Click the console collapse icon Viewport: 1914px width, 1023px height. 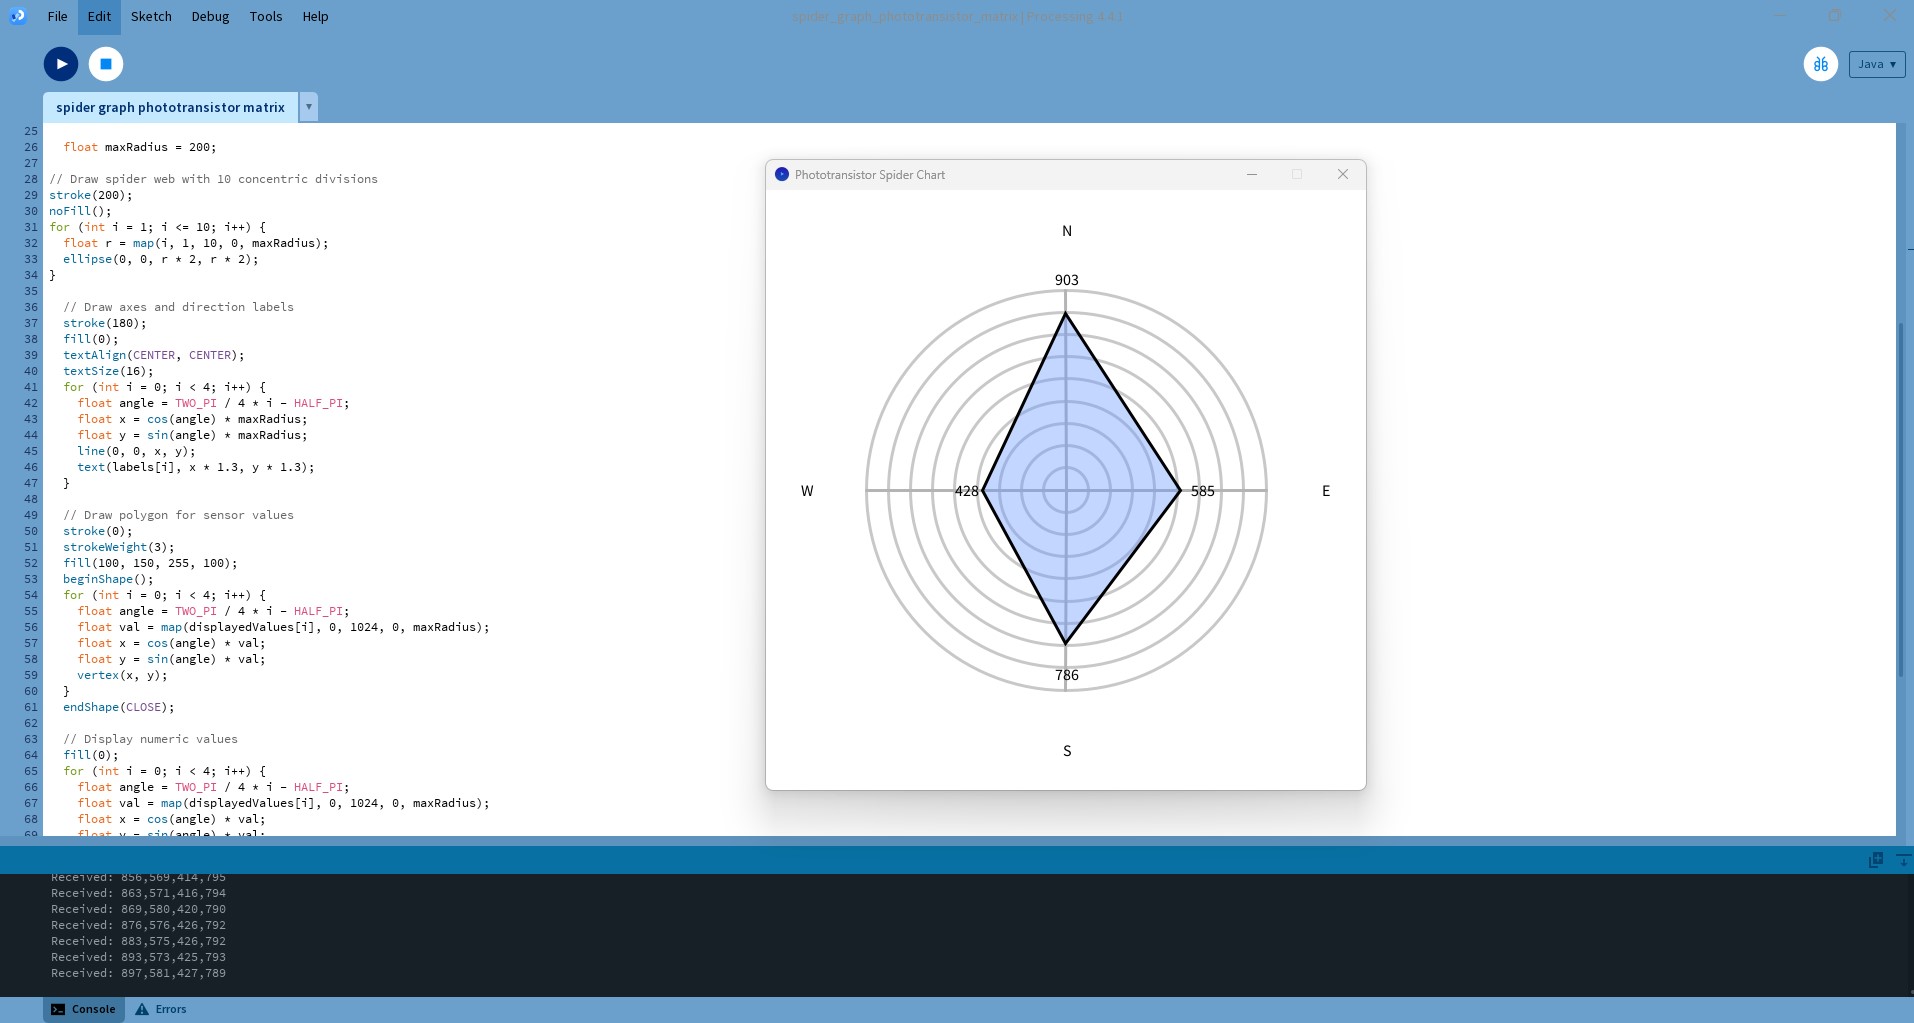1903,860
